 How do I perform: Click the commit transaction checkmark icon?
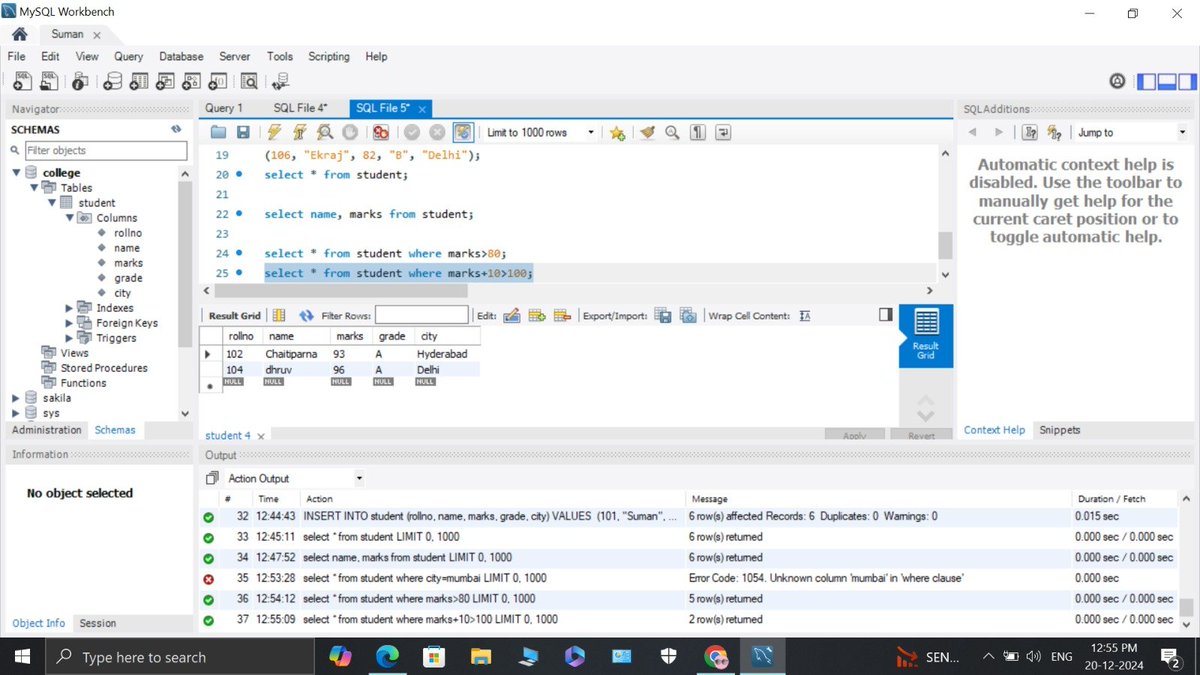tap(412, 132)
